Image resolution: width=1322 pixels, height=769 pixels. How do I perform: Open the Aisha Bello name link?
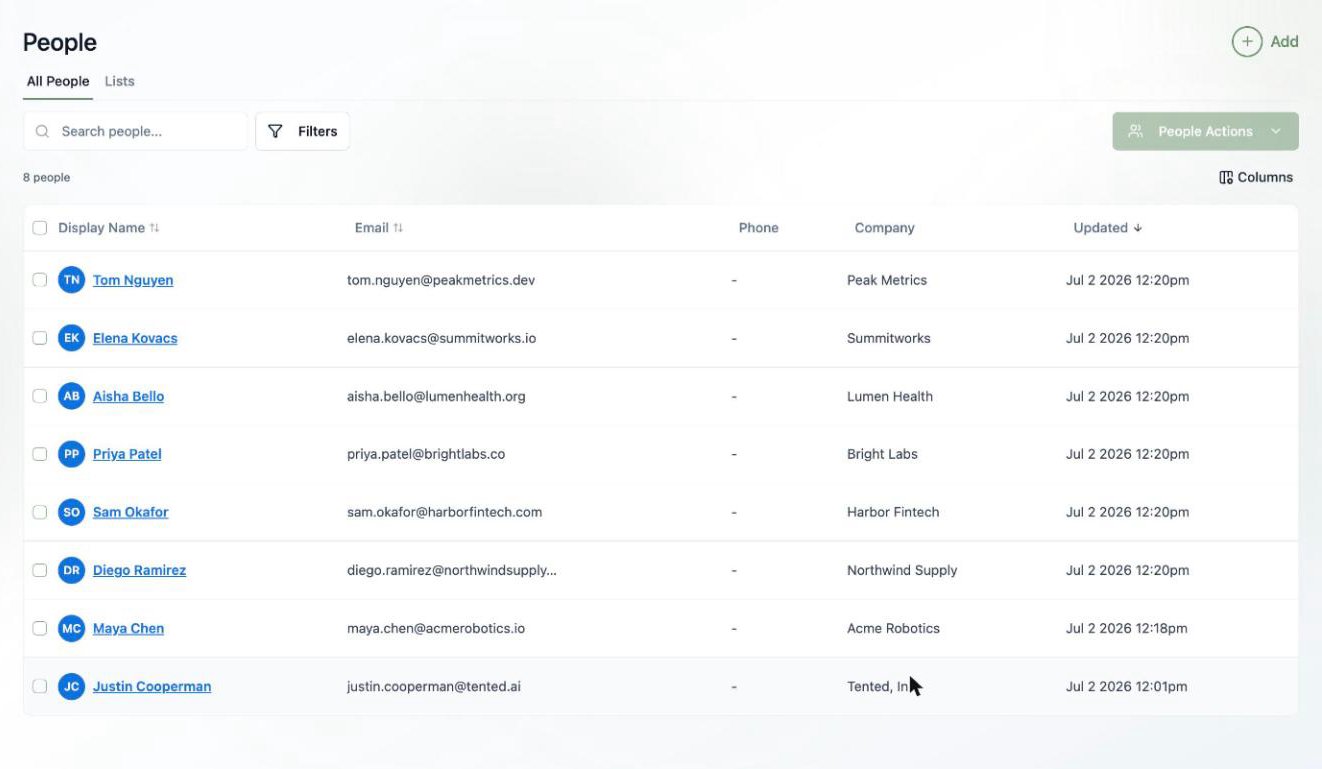point(128,396)
